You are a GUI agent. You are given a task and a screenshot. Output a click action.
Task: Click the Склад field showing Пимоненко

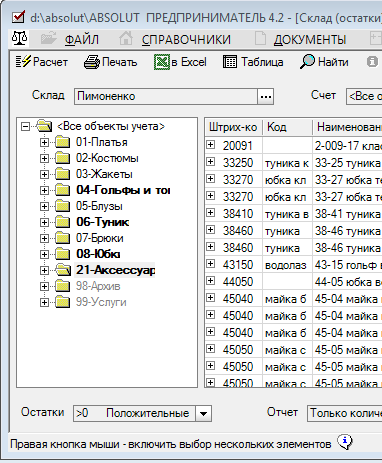click(166, 97)
